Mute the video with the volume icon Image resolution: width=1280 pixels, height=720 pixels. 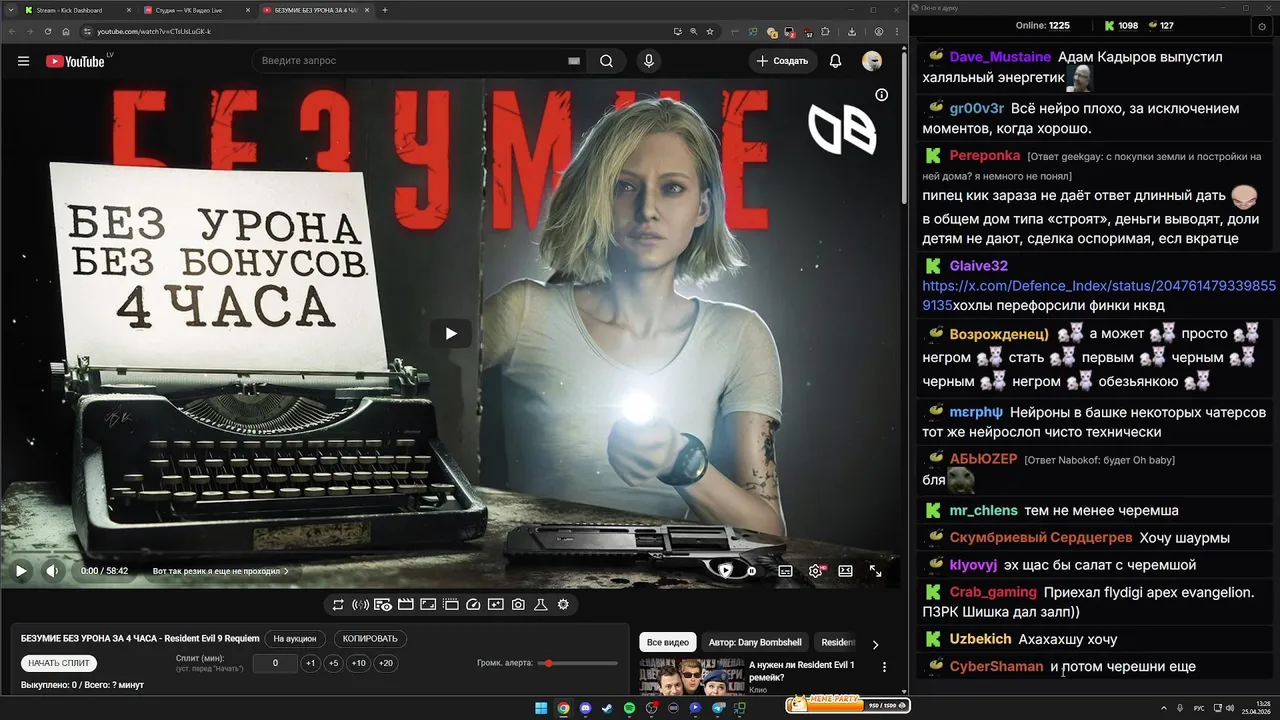[53, 571]
